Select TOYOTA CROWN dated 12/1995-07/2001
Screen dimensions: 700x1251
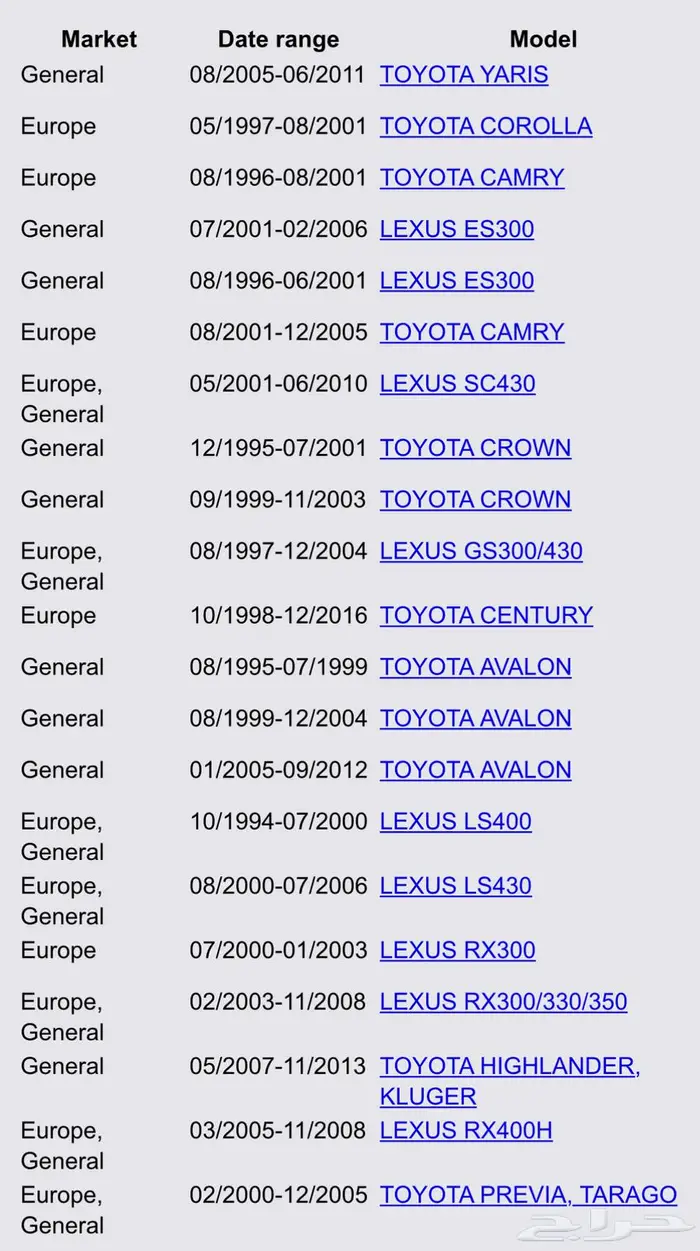476,448
